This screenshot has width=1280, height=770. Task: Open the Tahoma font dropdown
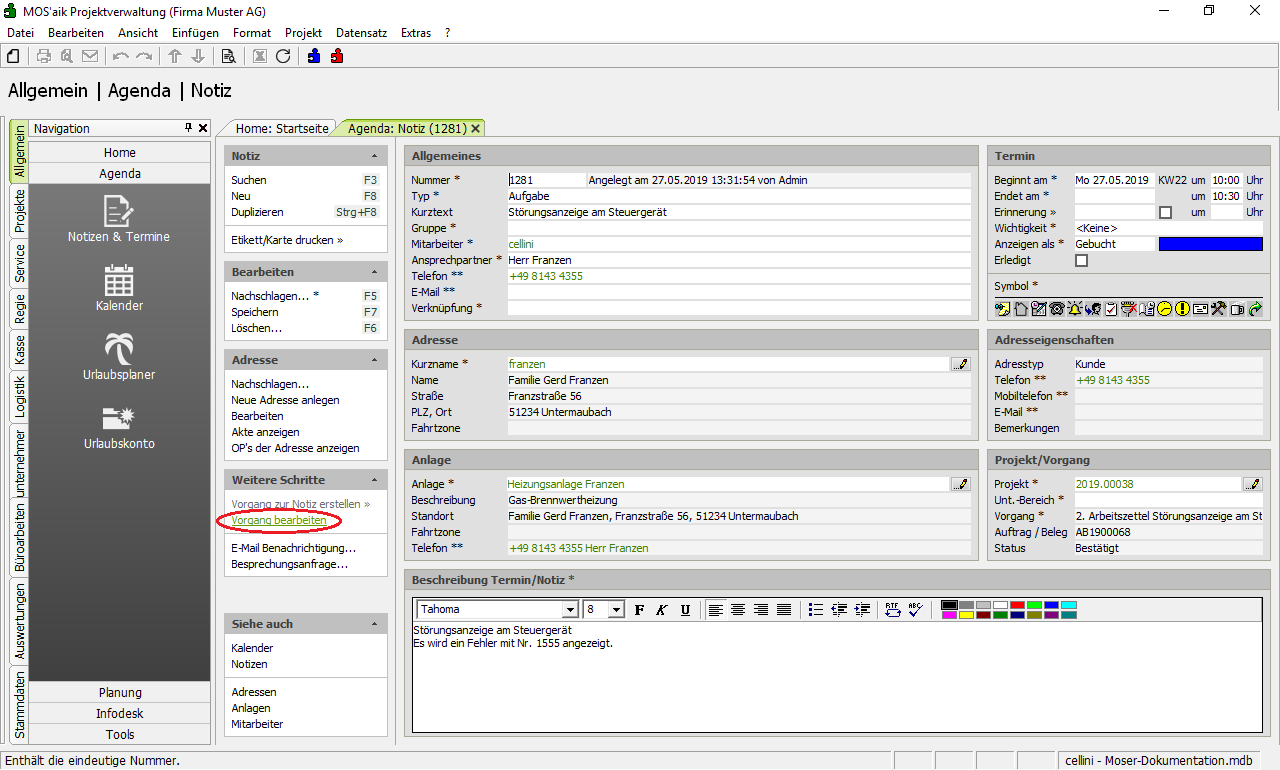[570, 610]
